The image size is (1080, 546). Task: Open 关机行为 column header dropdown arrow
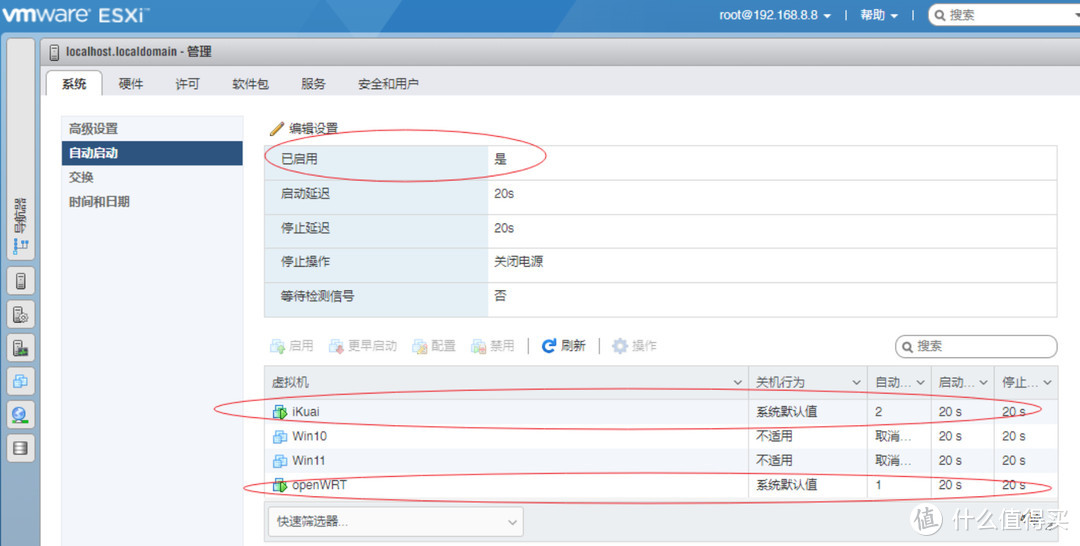click(x=856, y=383)
